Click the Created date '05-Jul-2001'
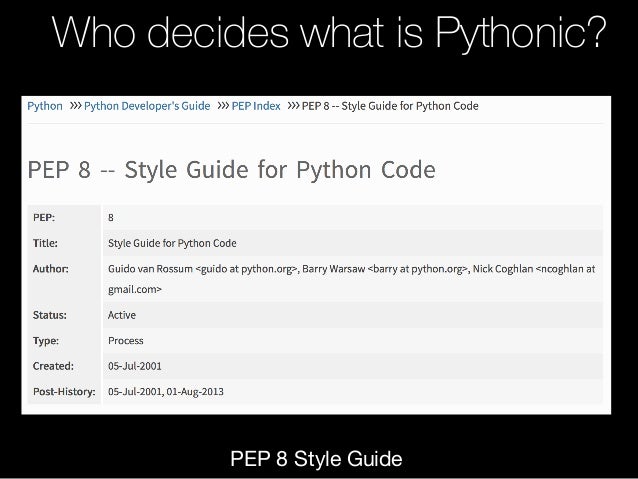Viewport: 638px width, 479px height. (x=135, y=366)
